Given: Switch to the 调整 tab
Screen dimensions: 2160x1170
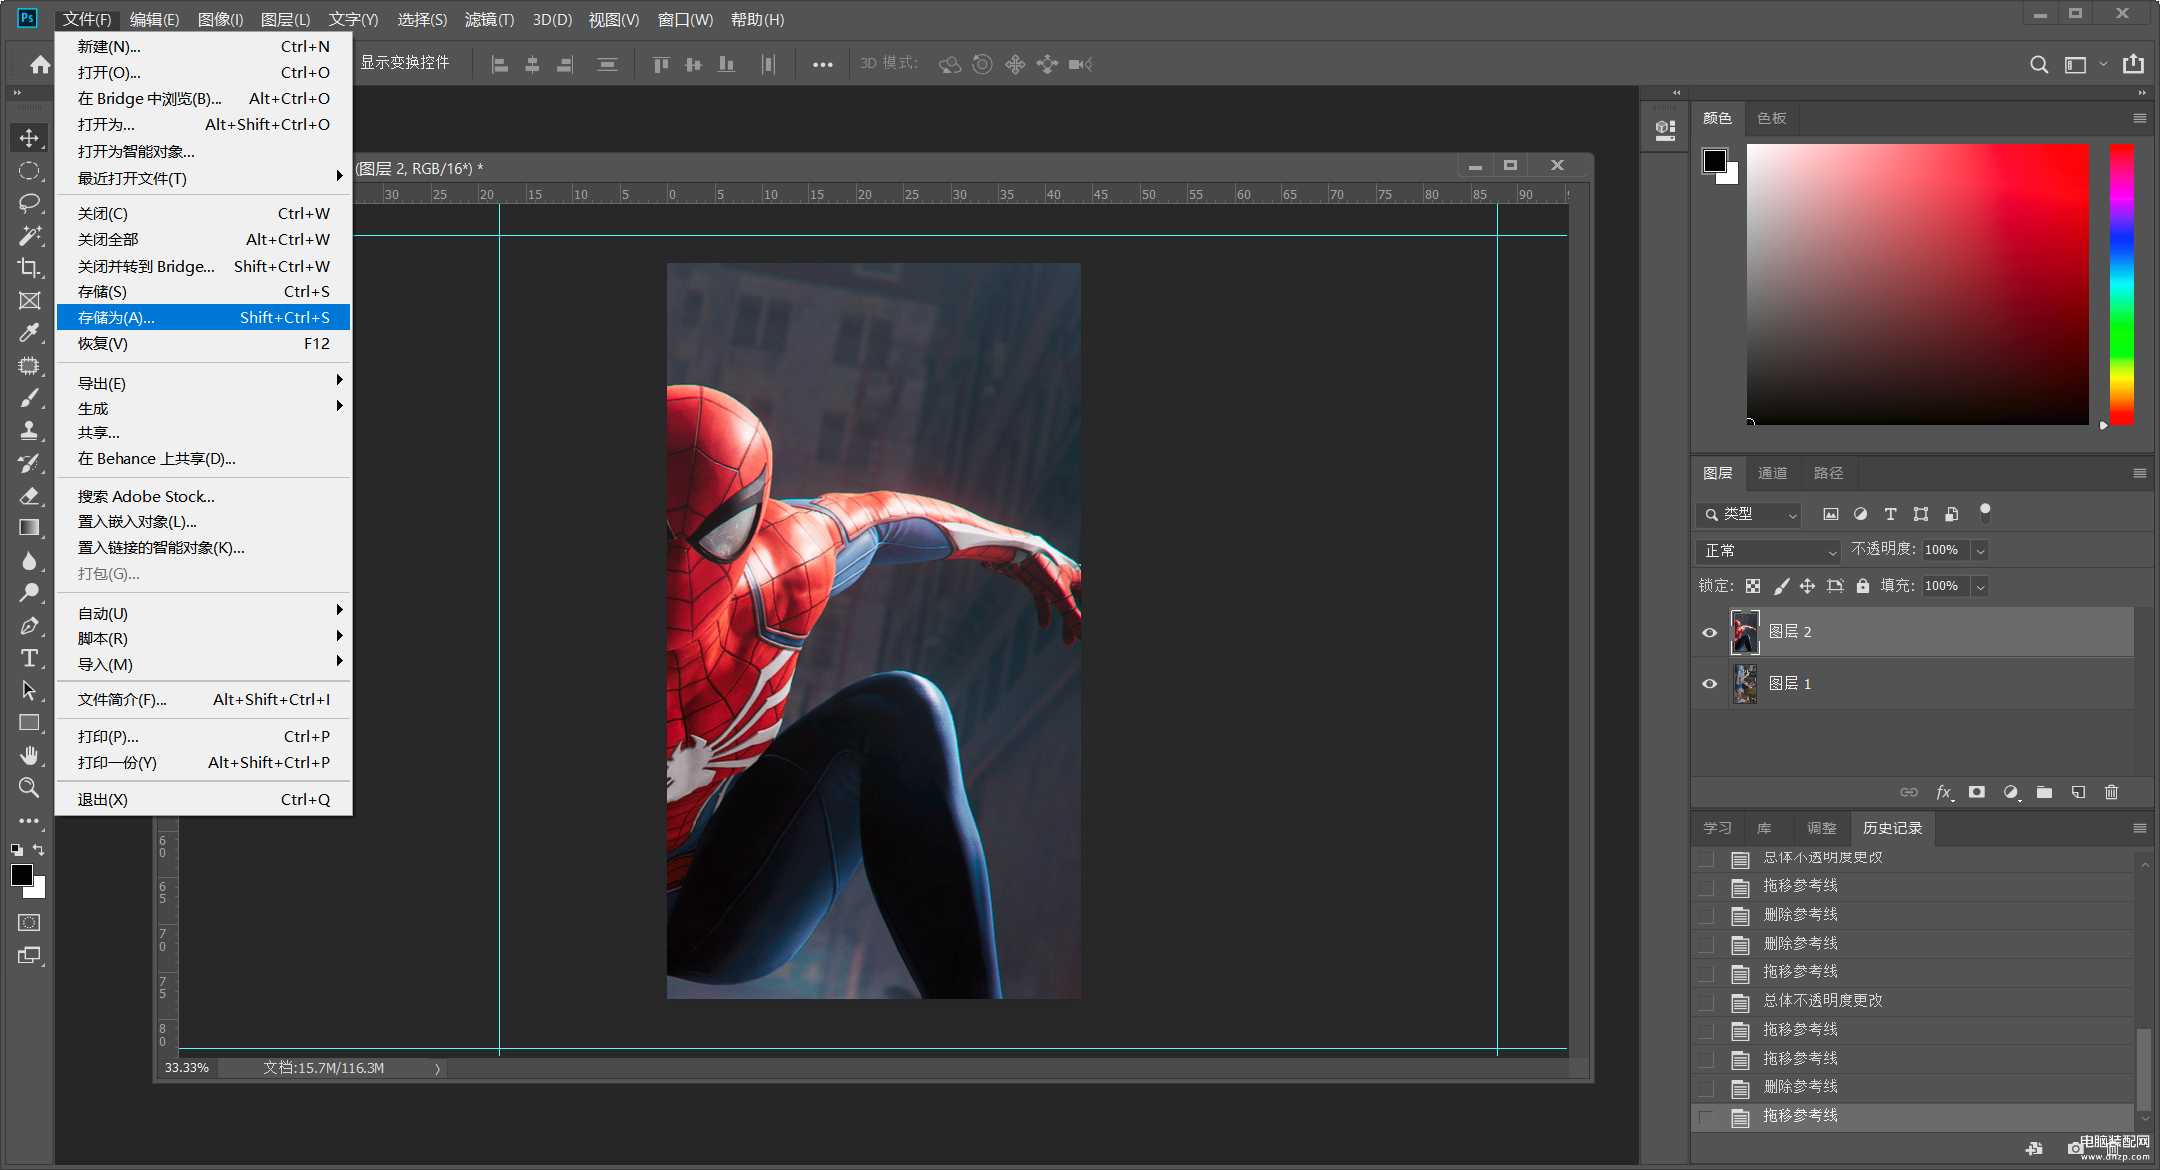Looking at the screenshot, I should (1821, 828).
